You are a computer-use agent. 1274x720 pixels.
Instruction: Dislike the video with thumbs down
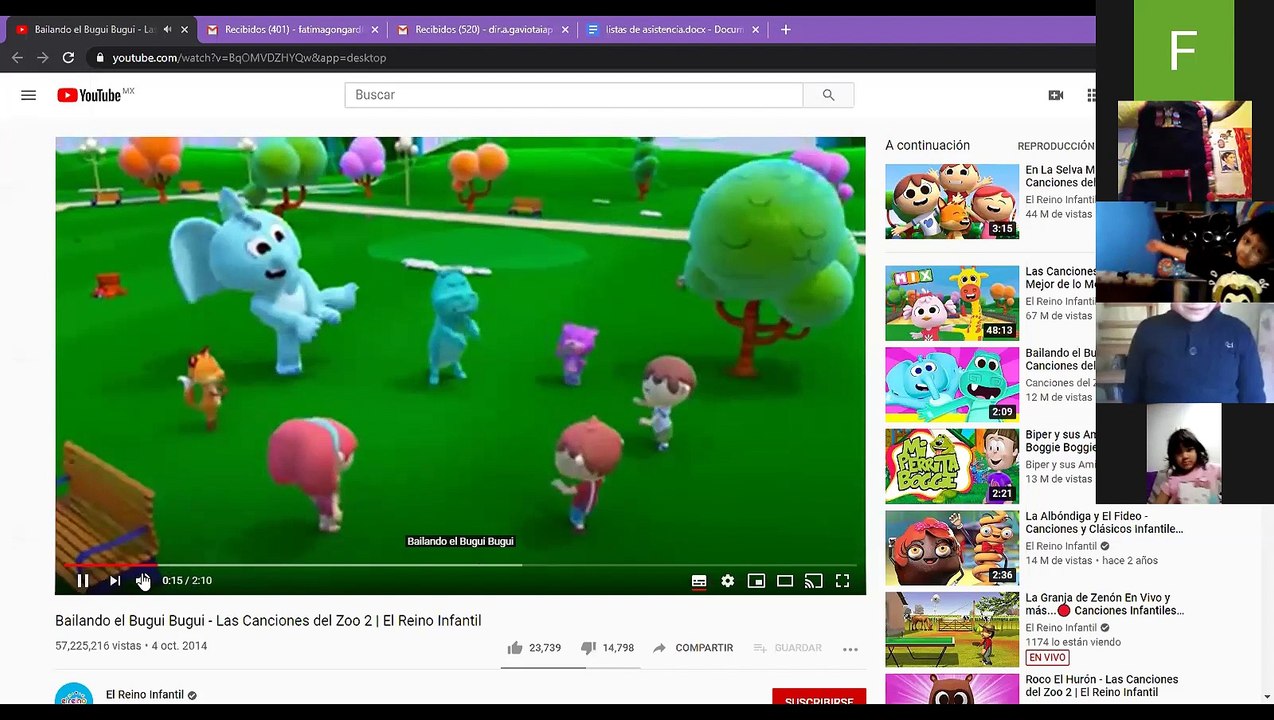[x=588, y=648]
